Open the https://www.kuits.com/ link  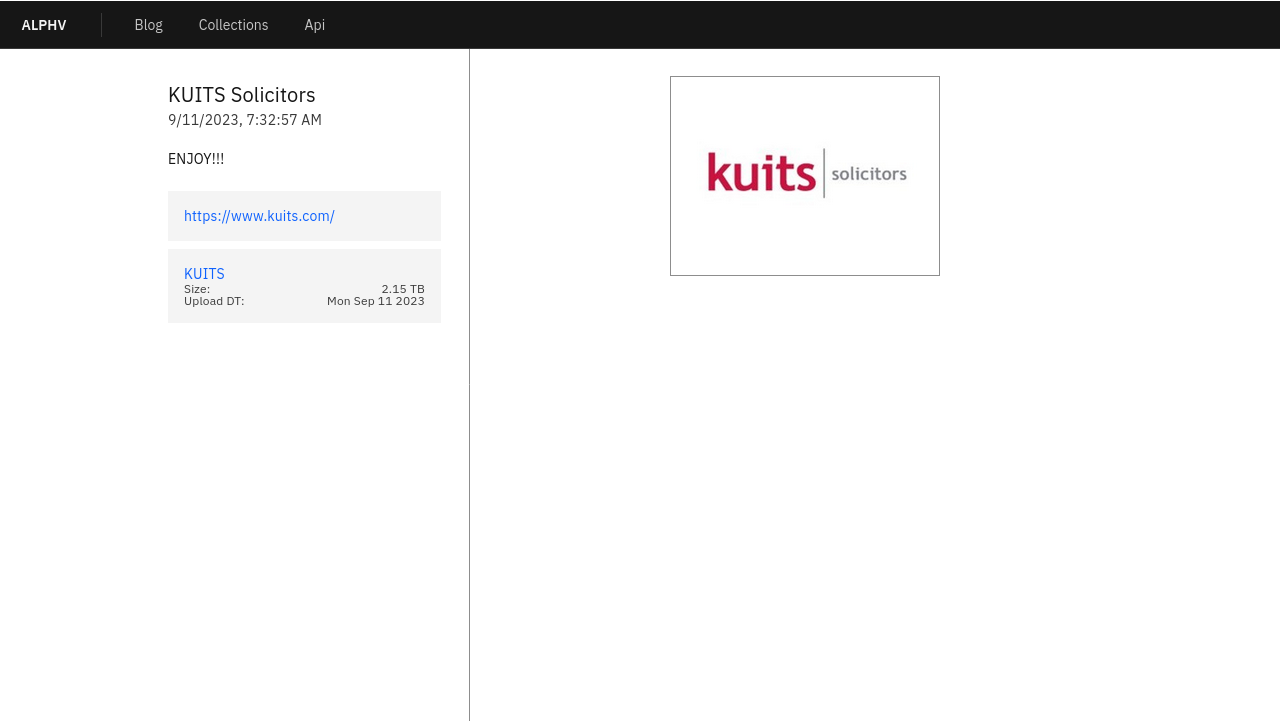click(x=259, y=216)
